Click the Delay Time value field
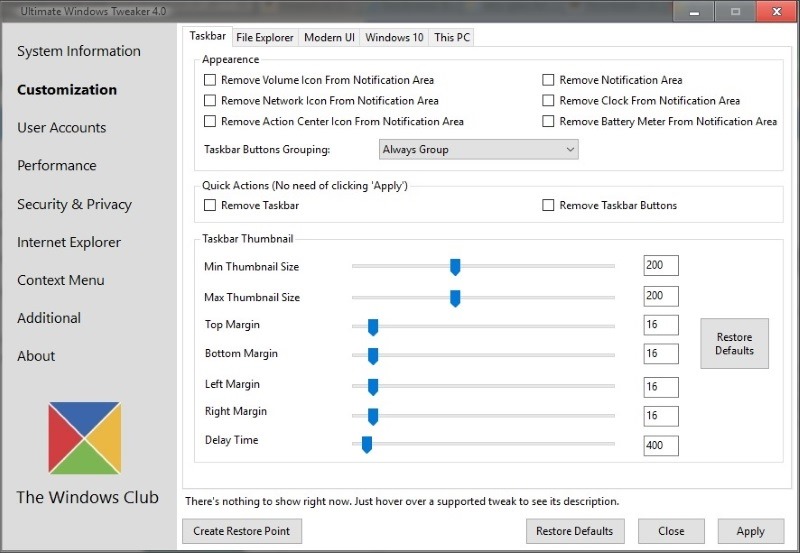The height and width of the screenshot is (553, 800). point(661,445)
